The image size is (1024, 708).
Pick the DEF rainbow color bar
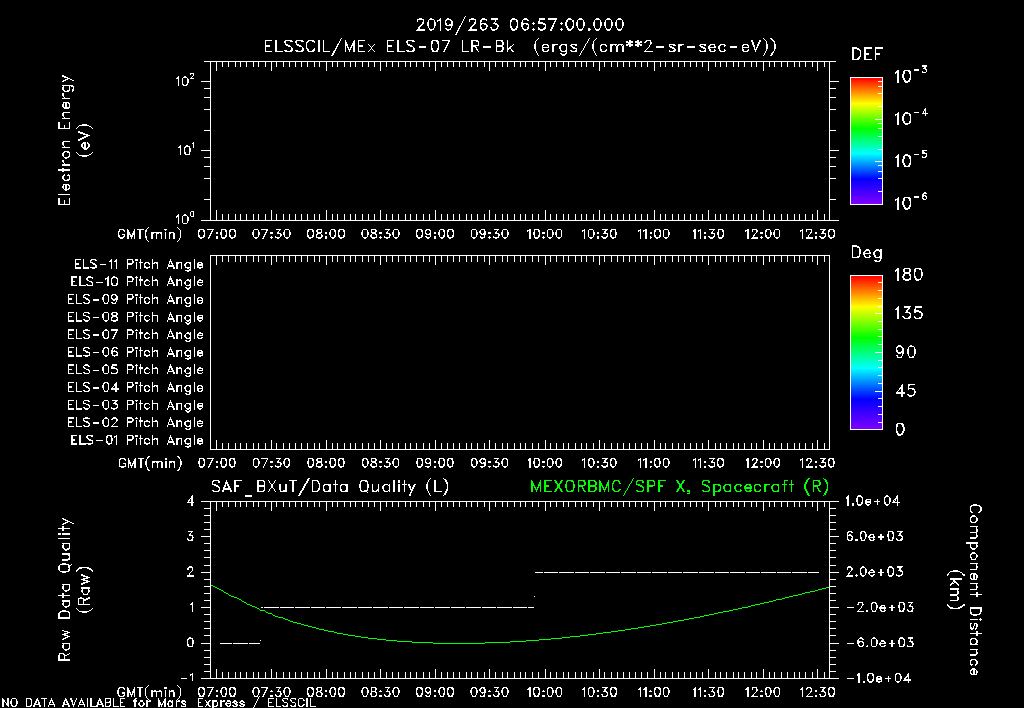[866, 141]
